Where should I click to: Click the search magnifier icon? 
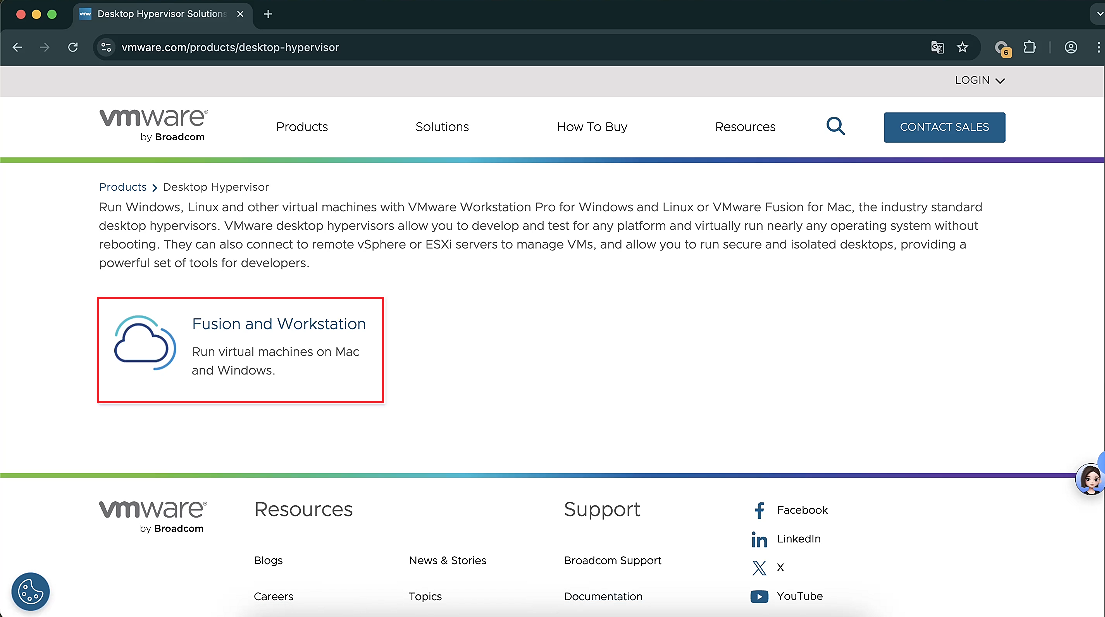835,126
